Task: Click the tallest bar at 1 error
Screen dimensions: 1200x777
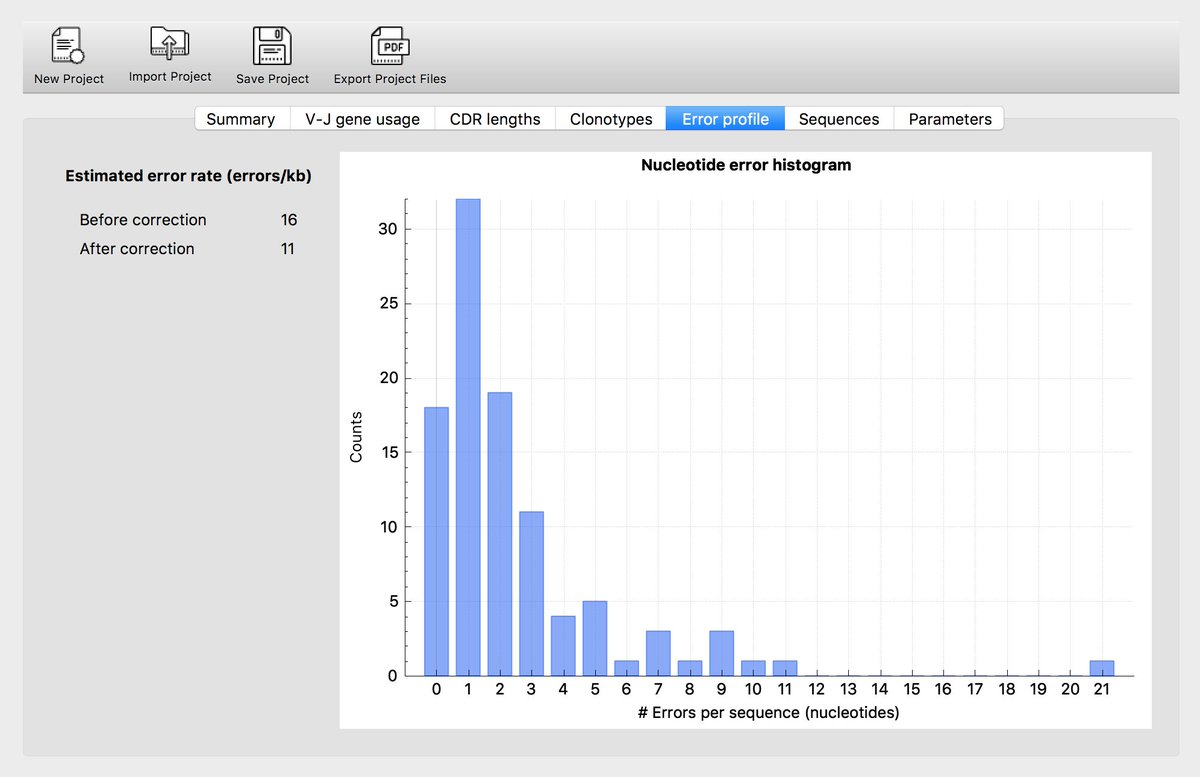Action: (468, 437)
